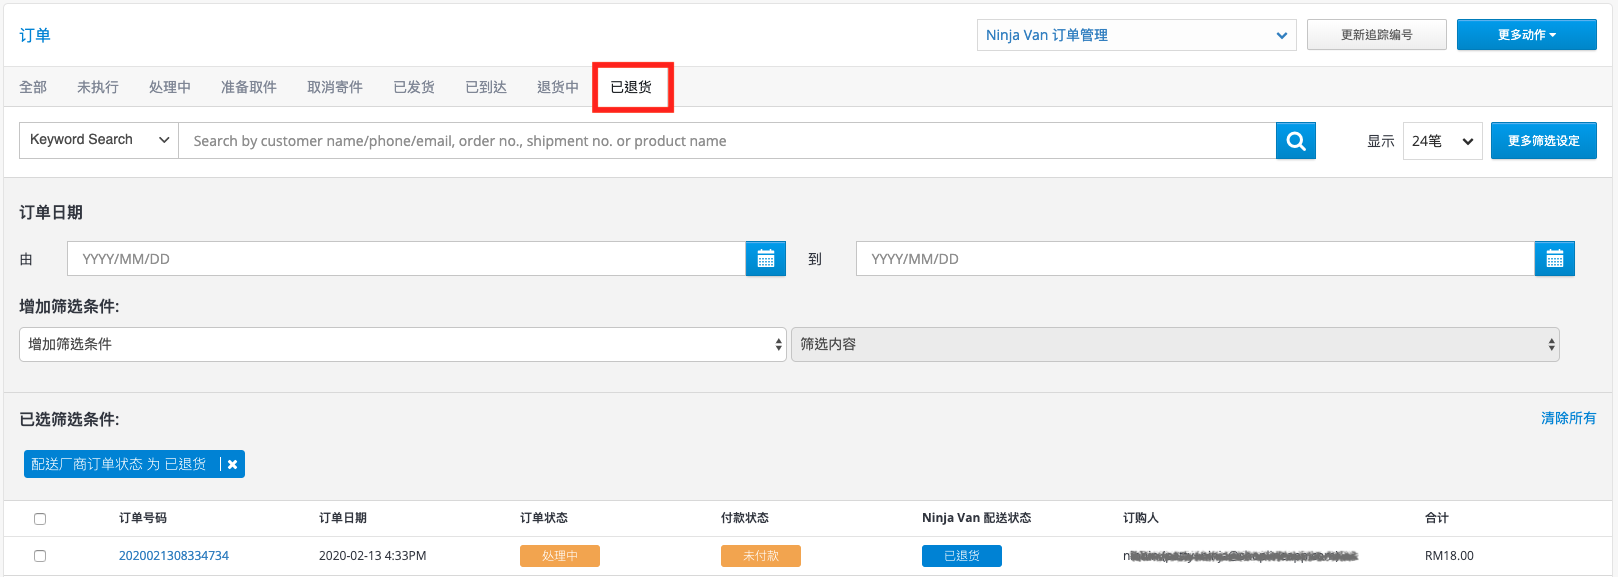Open the 24笔 display count dropdown

[x=1442, y=141]
